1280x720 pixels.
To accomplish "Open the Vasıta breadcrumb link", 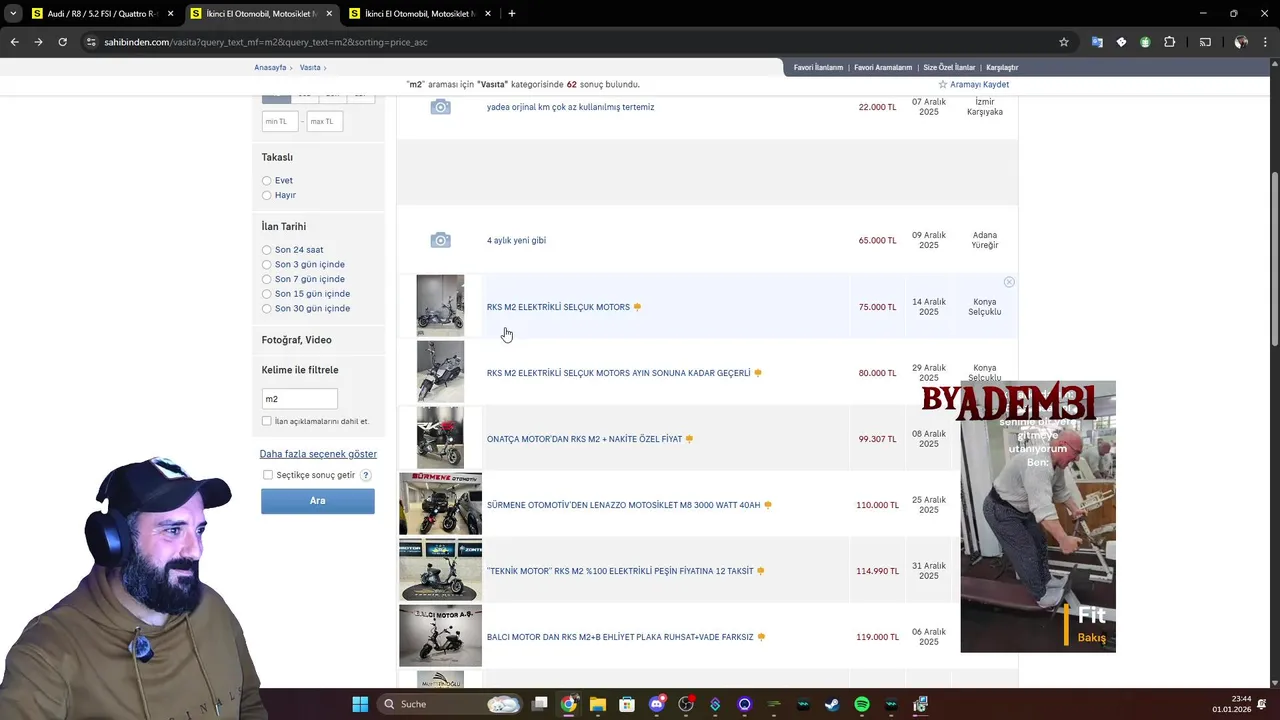I will tap(310, 67).
